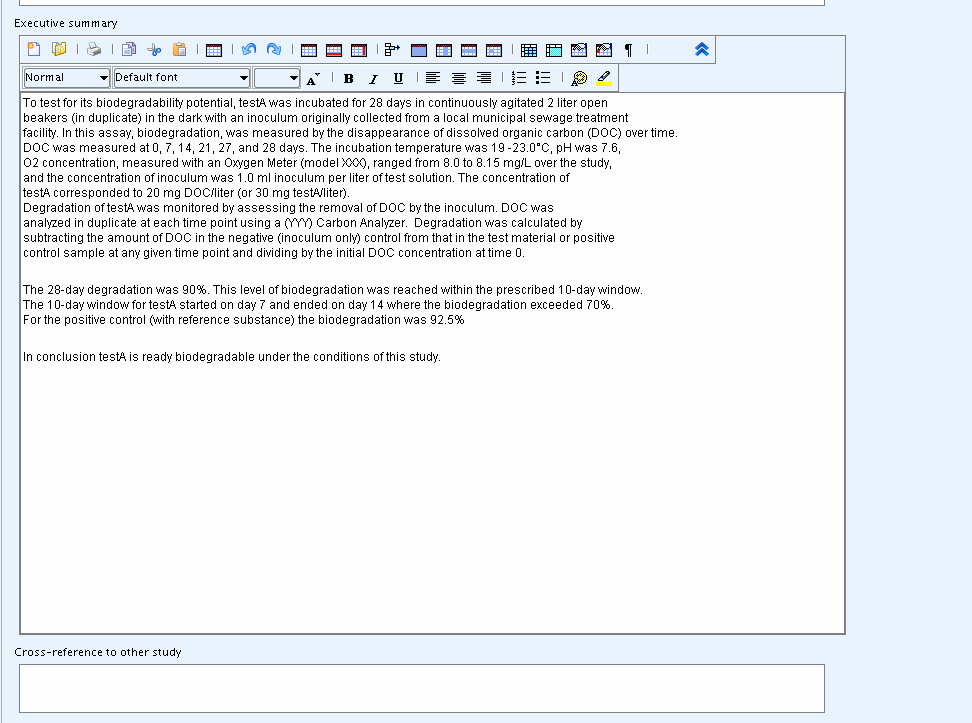This screenshot has height=723, width=972.
Task: Click table icon with red row line
Action: (x=334, y=50)
